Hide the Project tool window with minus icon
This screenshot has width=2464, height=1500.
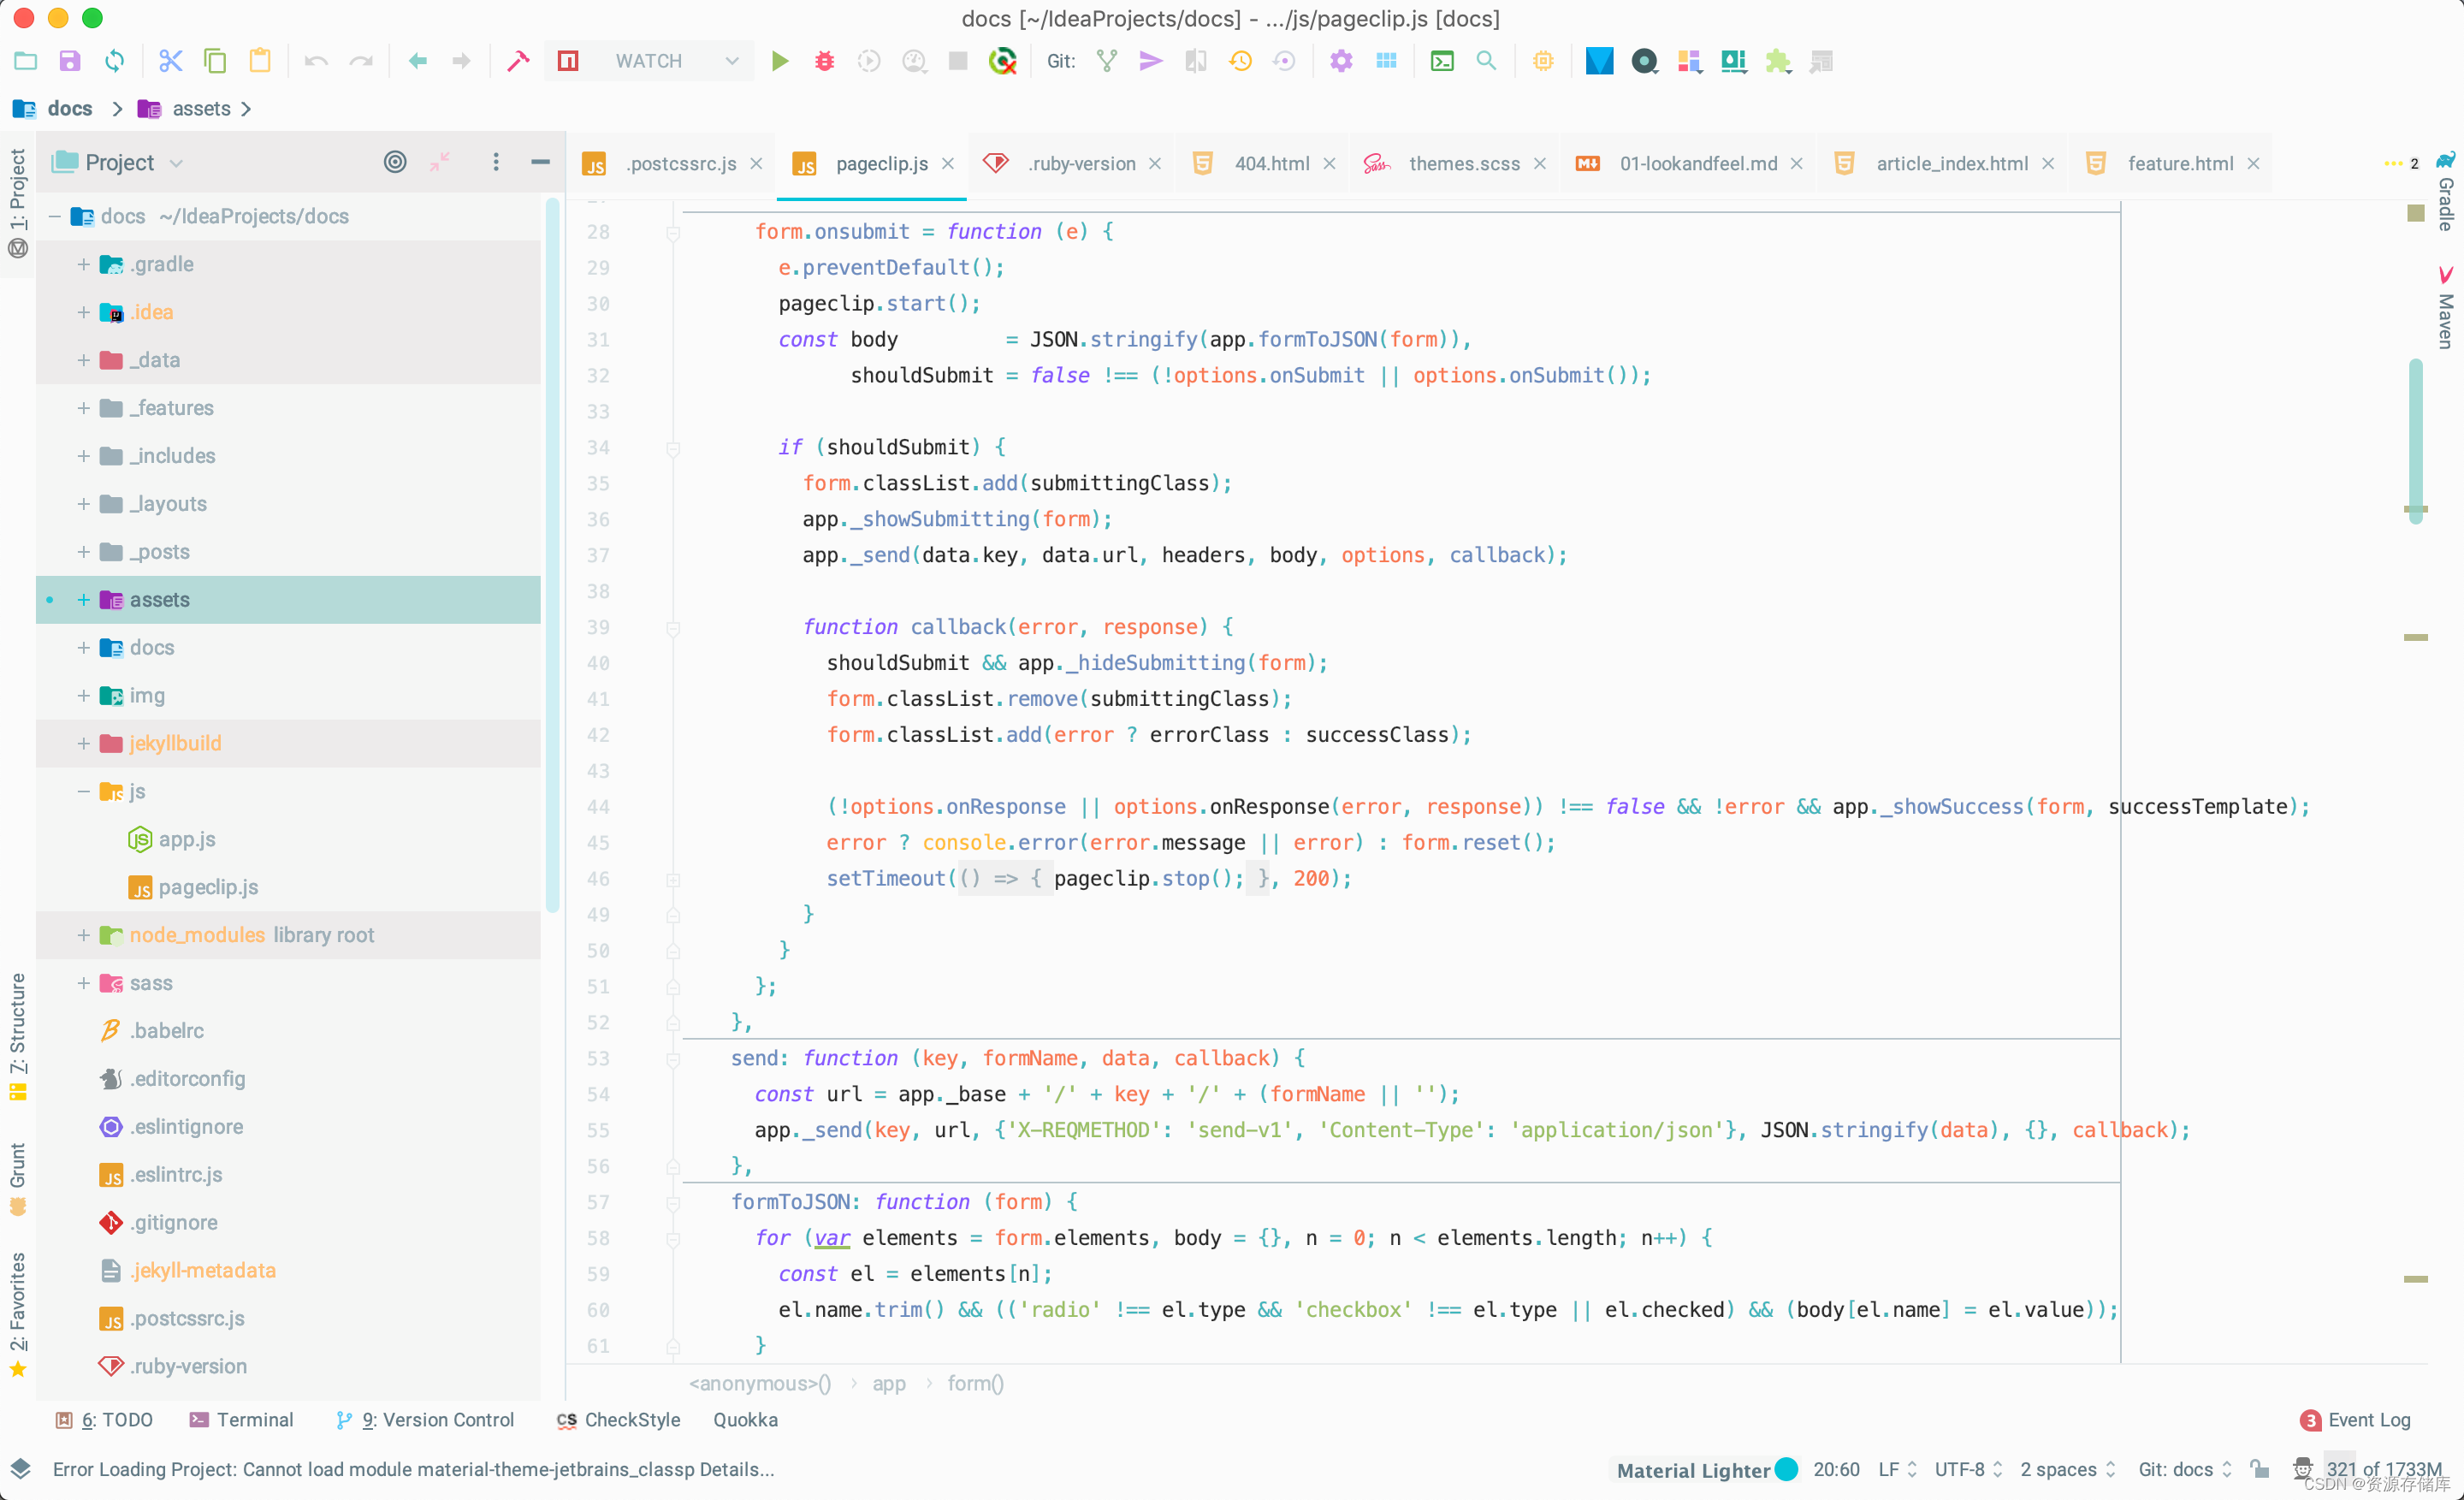pyautogui.click(x=541, y=163)
